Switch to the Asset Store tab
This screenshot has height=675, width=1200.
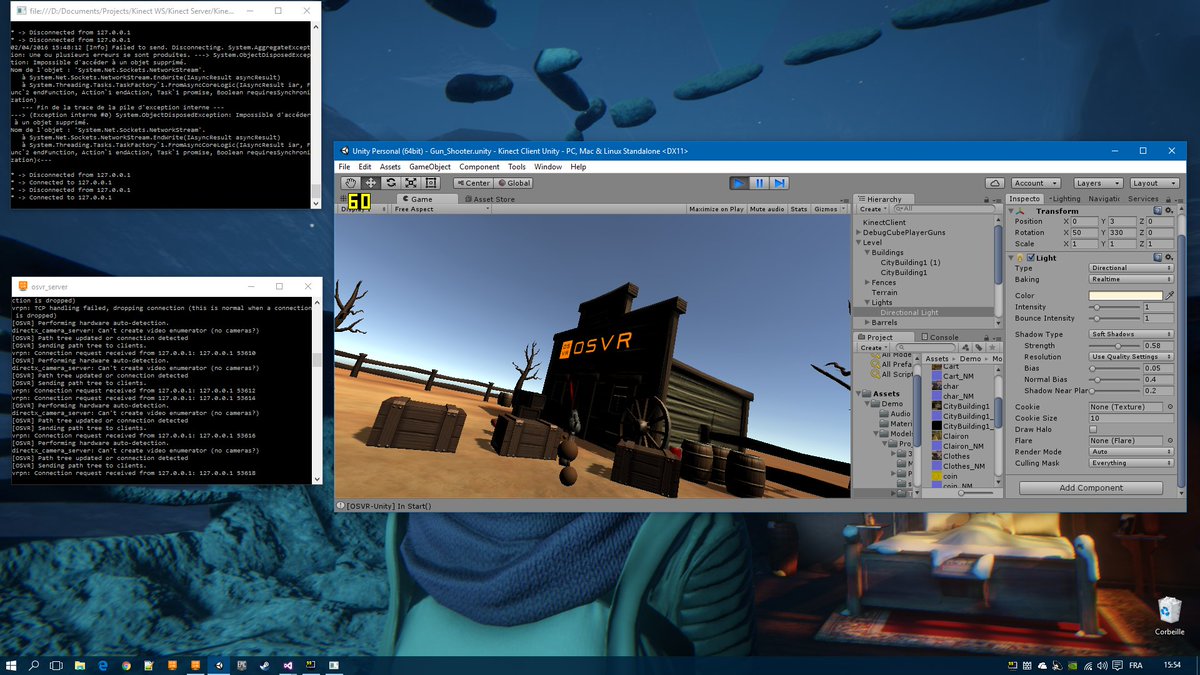tap(490, 199)
